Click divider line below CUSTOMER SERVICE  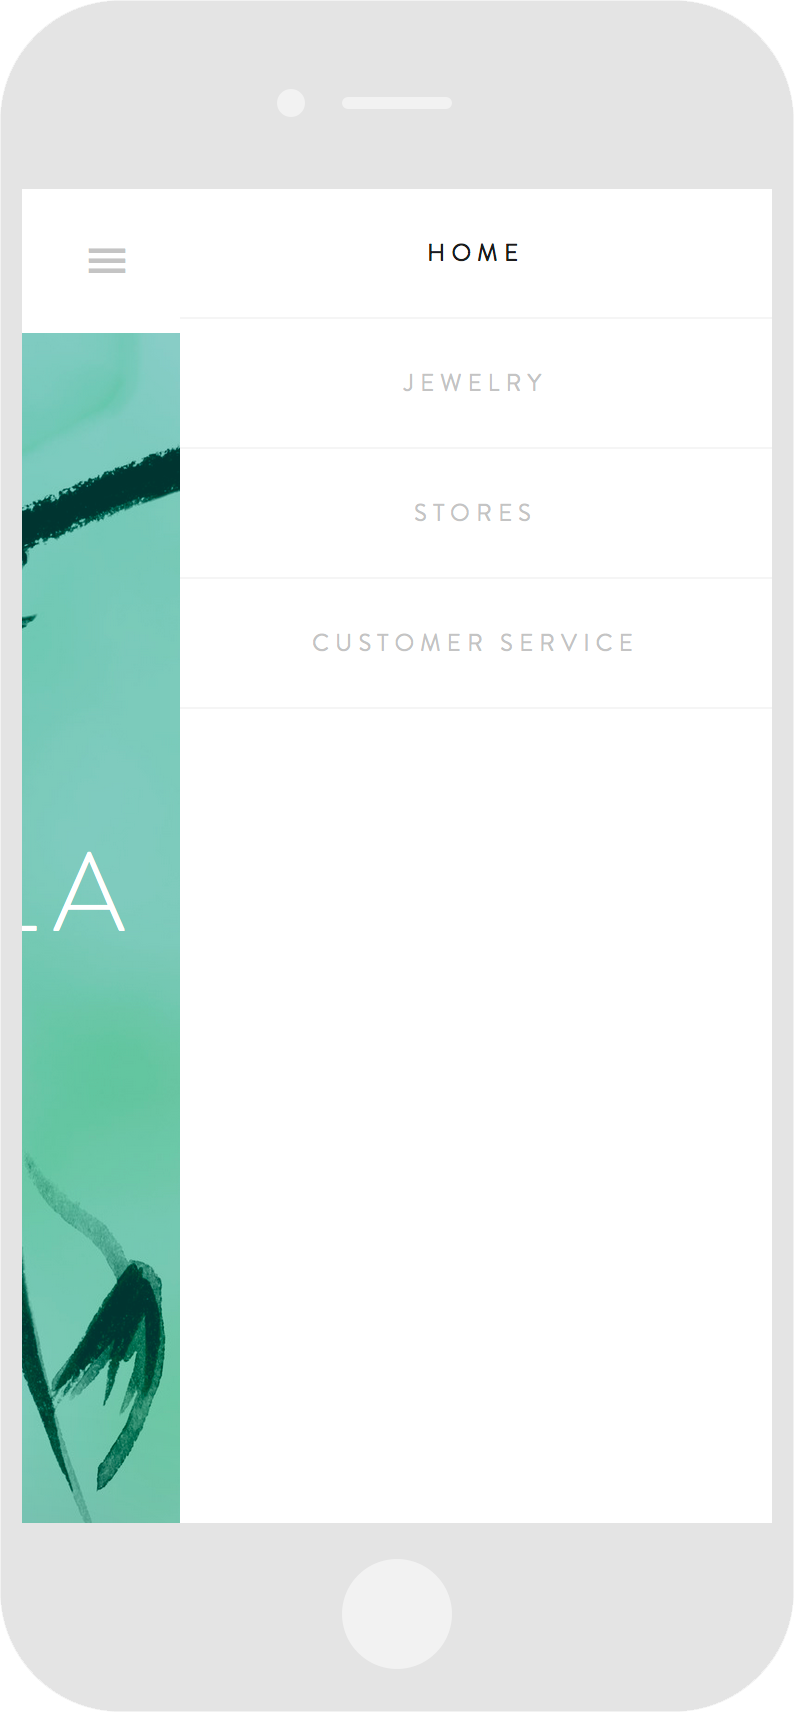pyautogui.click(x=476, y=708)
